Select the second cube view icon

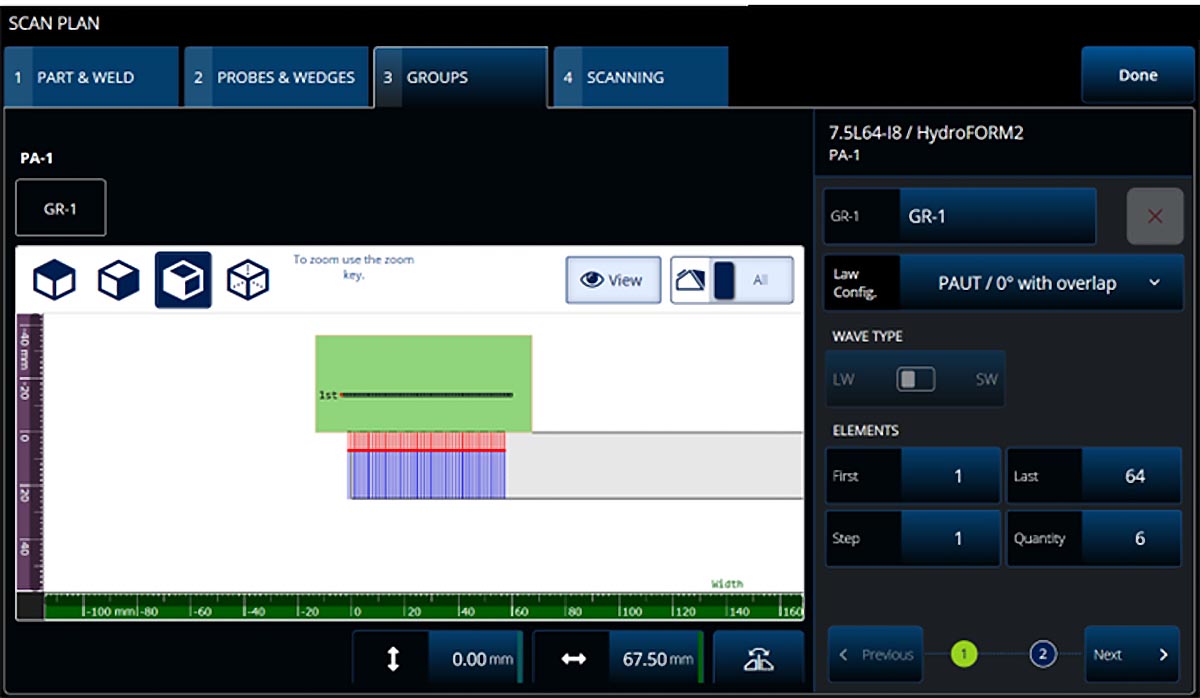click(x=118, y=280)
